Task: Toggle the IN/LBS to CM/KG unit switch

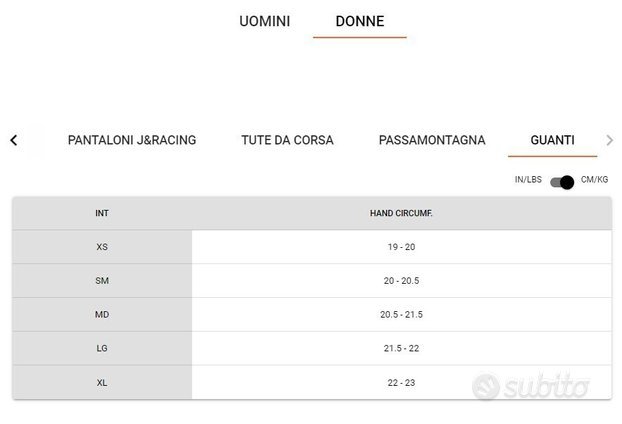Action: coord(562,182)
